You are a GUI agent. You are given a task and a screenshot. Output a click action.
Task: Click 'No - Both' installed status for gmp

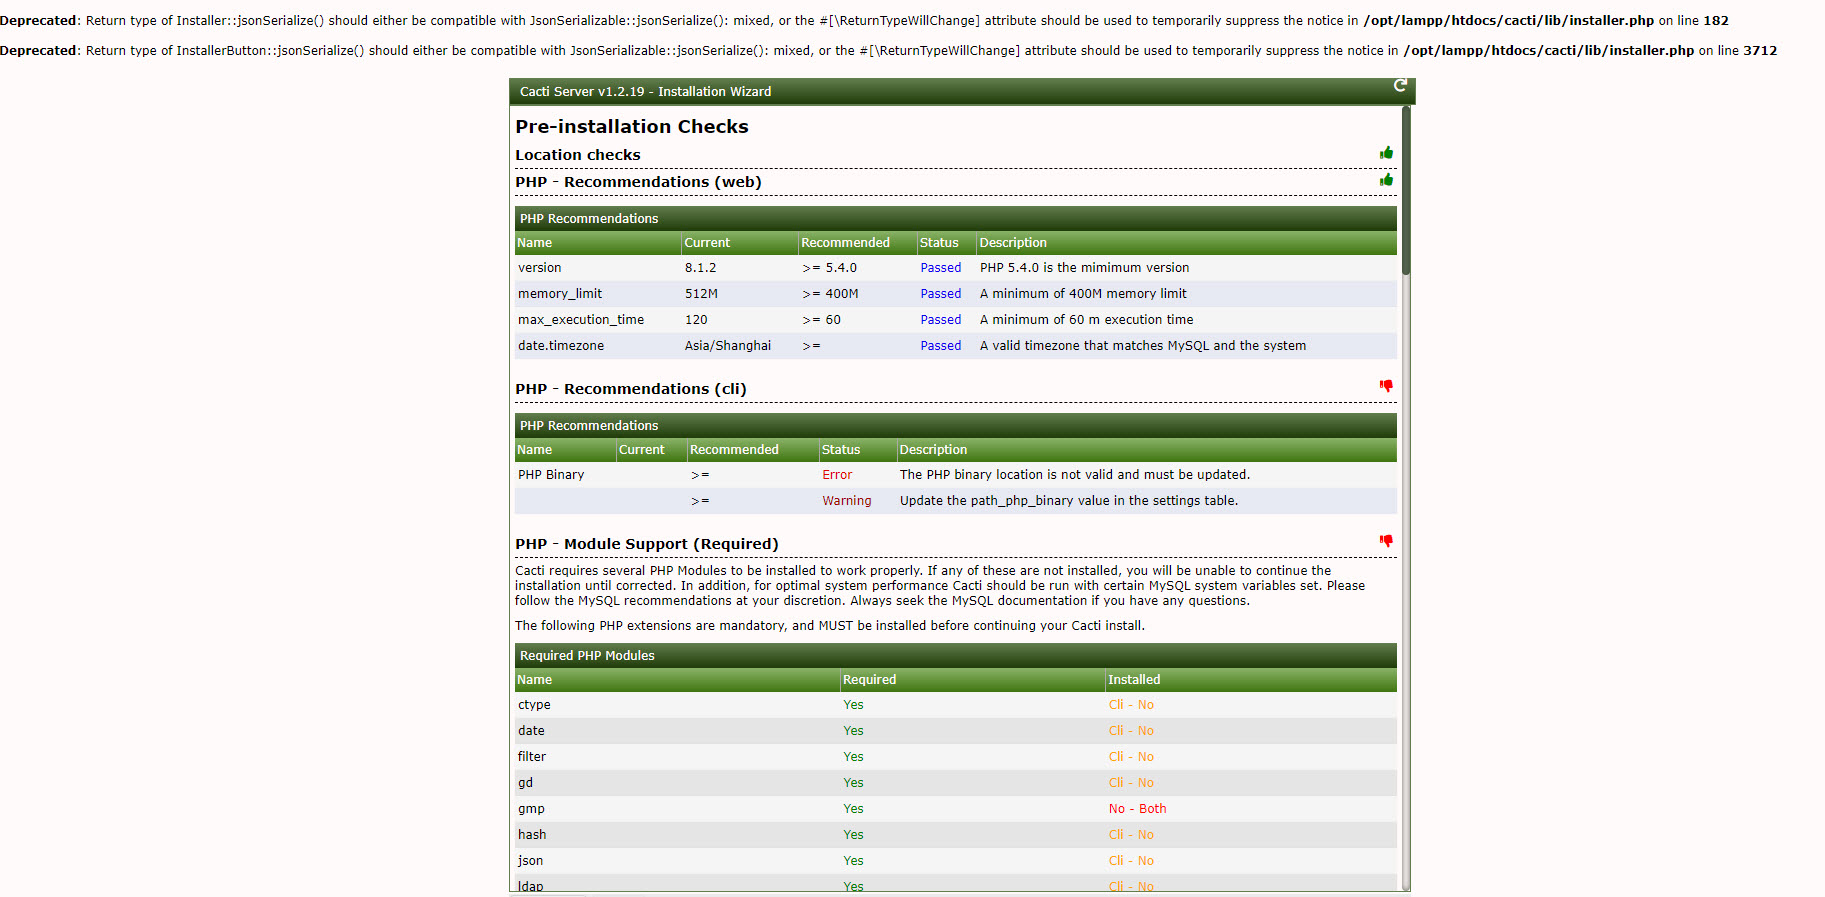tap(1137, 809)
